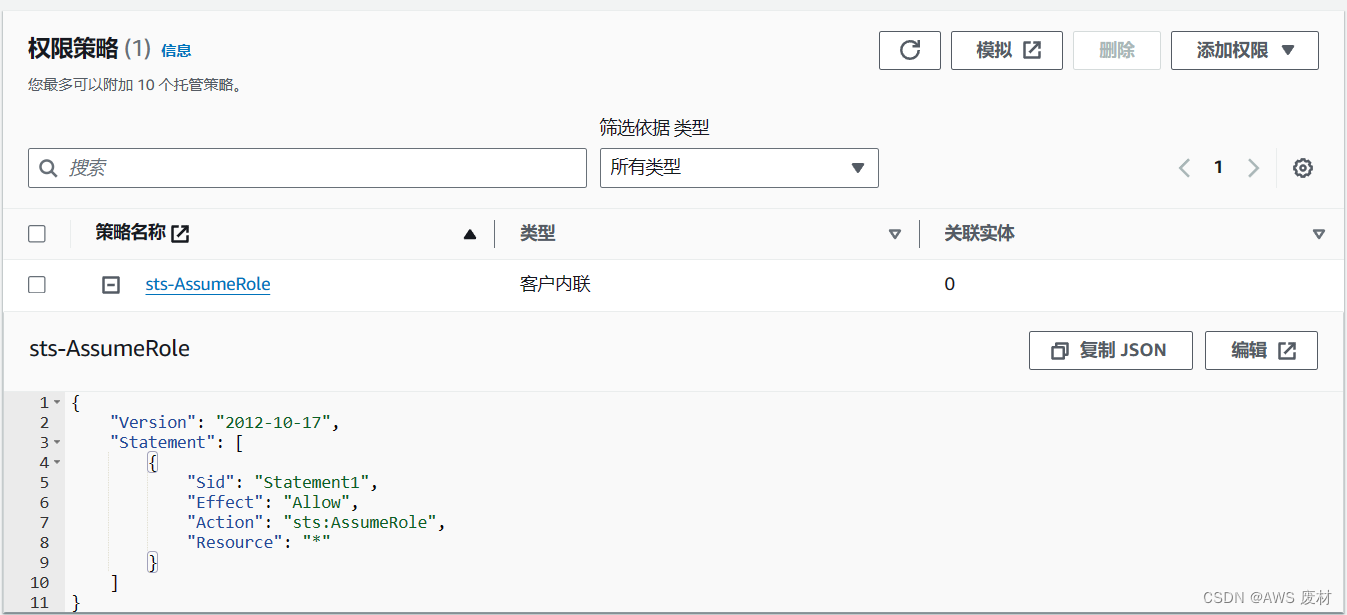
Task: Select page 1 in pagination
Action: (x=1218, y=167)
